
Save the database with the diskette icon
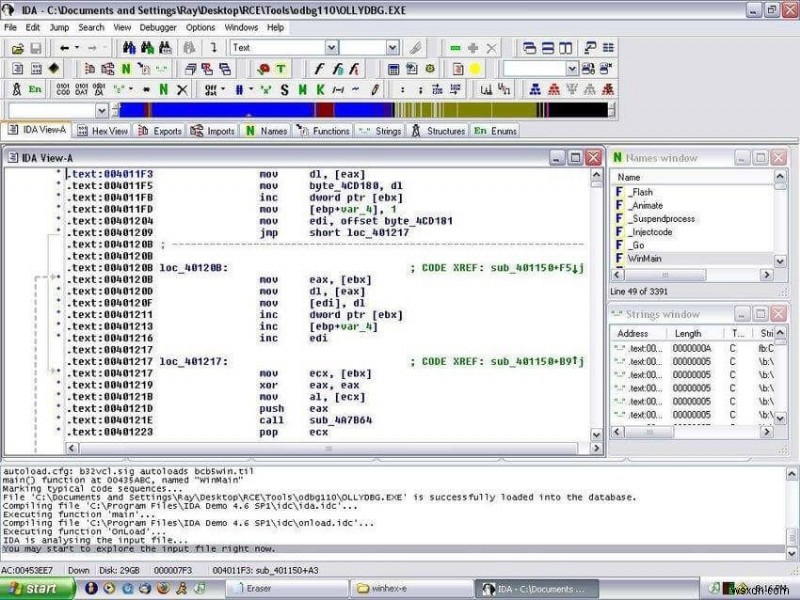coord(34,46)
